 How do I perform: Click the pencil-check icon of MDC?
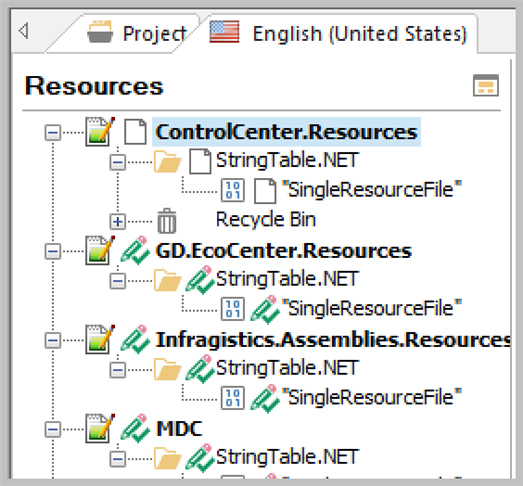[135, 429]
